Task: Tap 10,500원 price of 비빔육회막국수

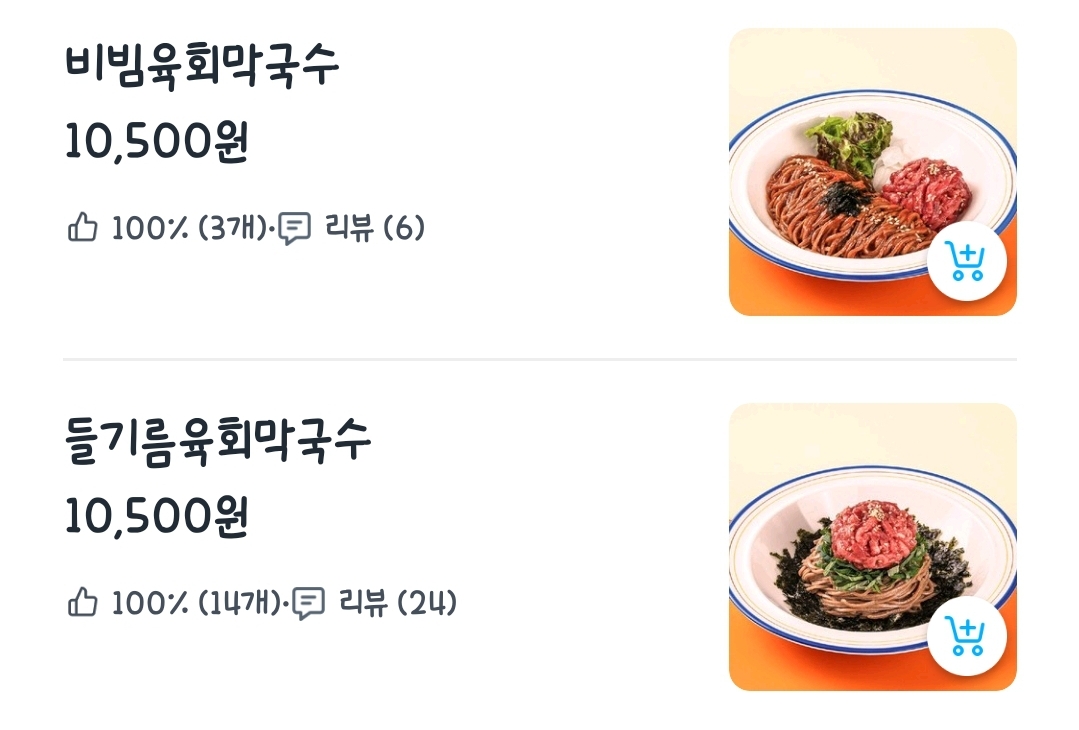Action: click(157, 142)
